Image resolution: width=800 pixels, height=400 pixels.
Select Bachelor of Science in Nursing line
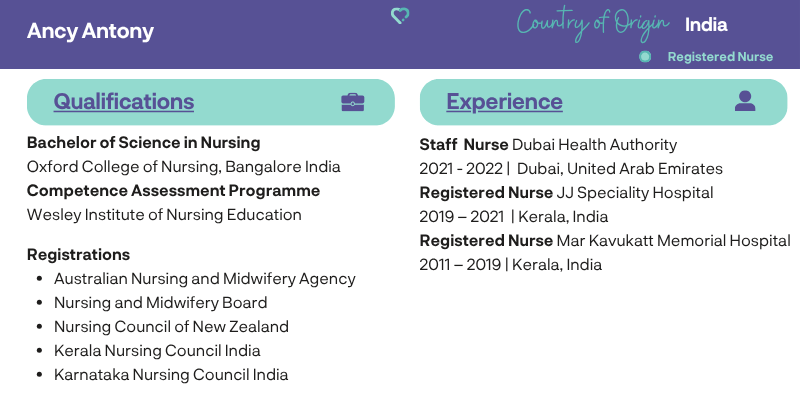[143, 142]
